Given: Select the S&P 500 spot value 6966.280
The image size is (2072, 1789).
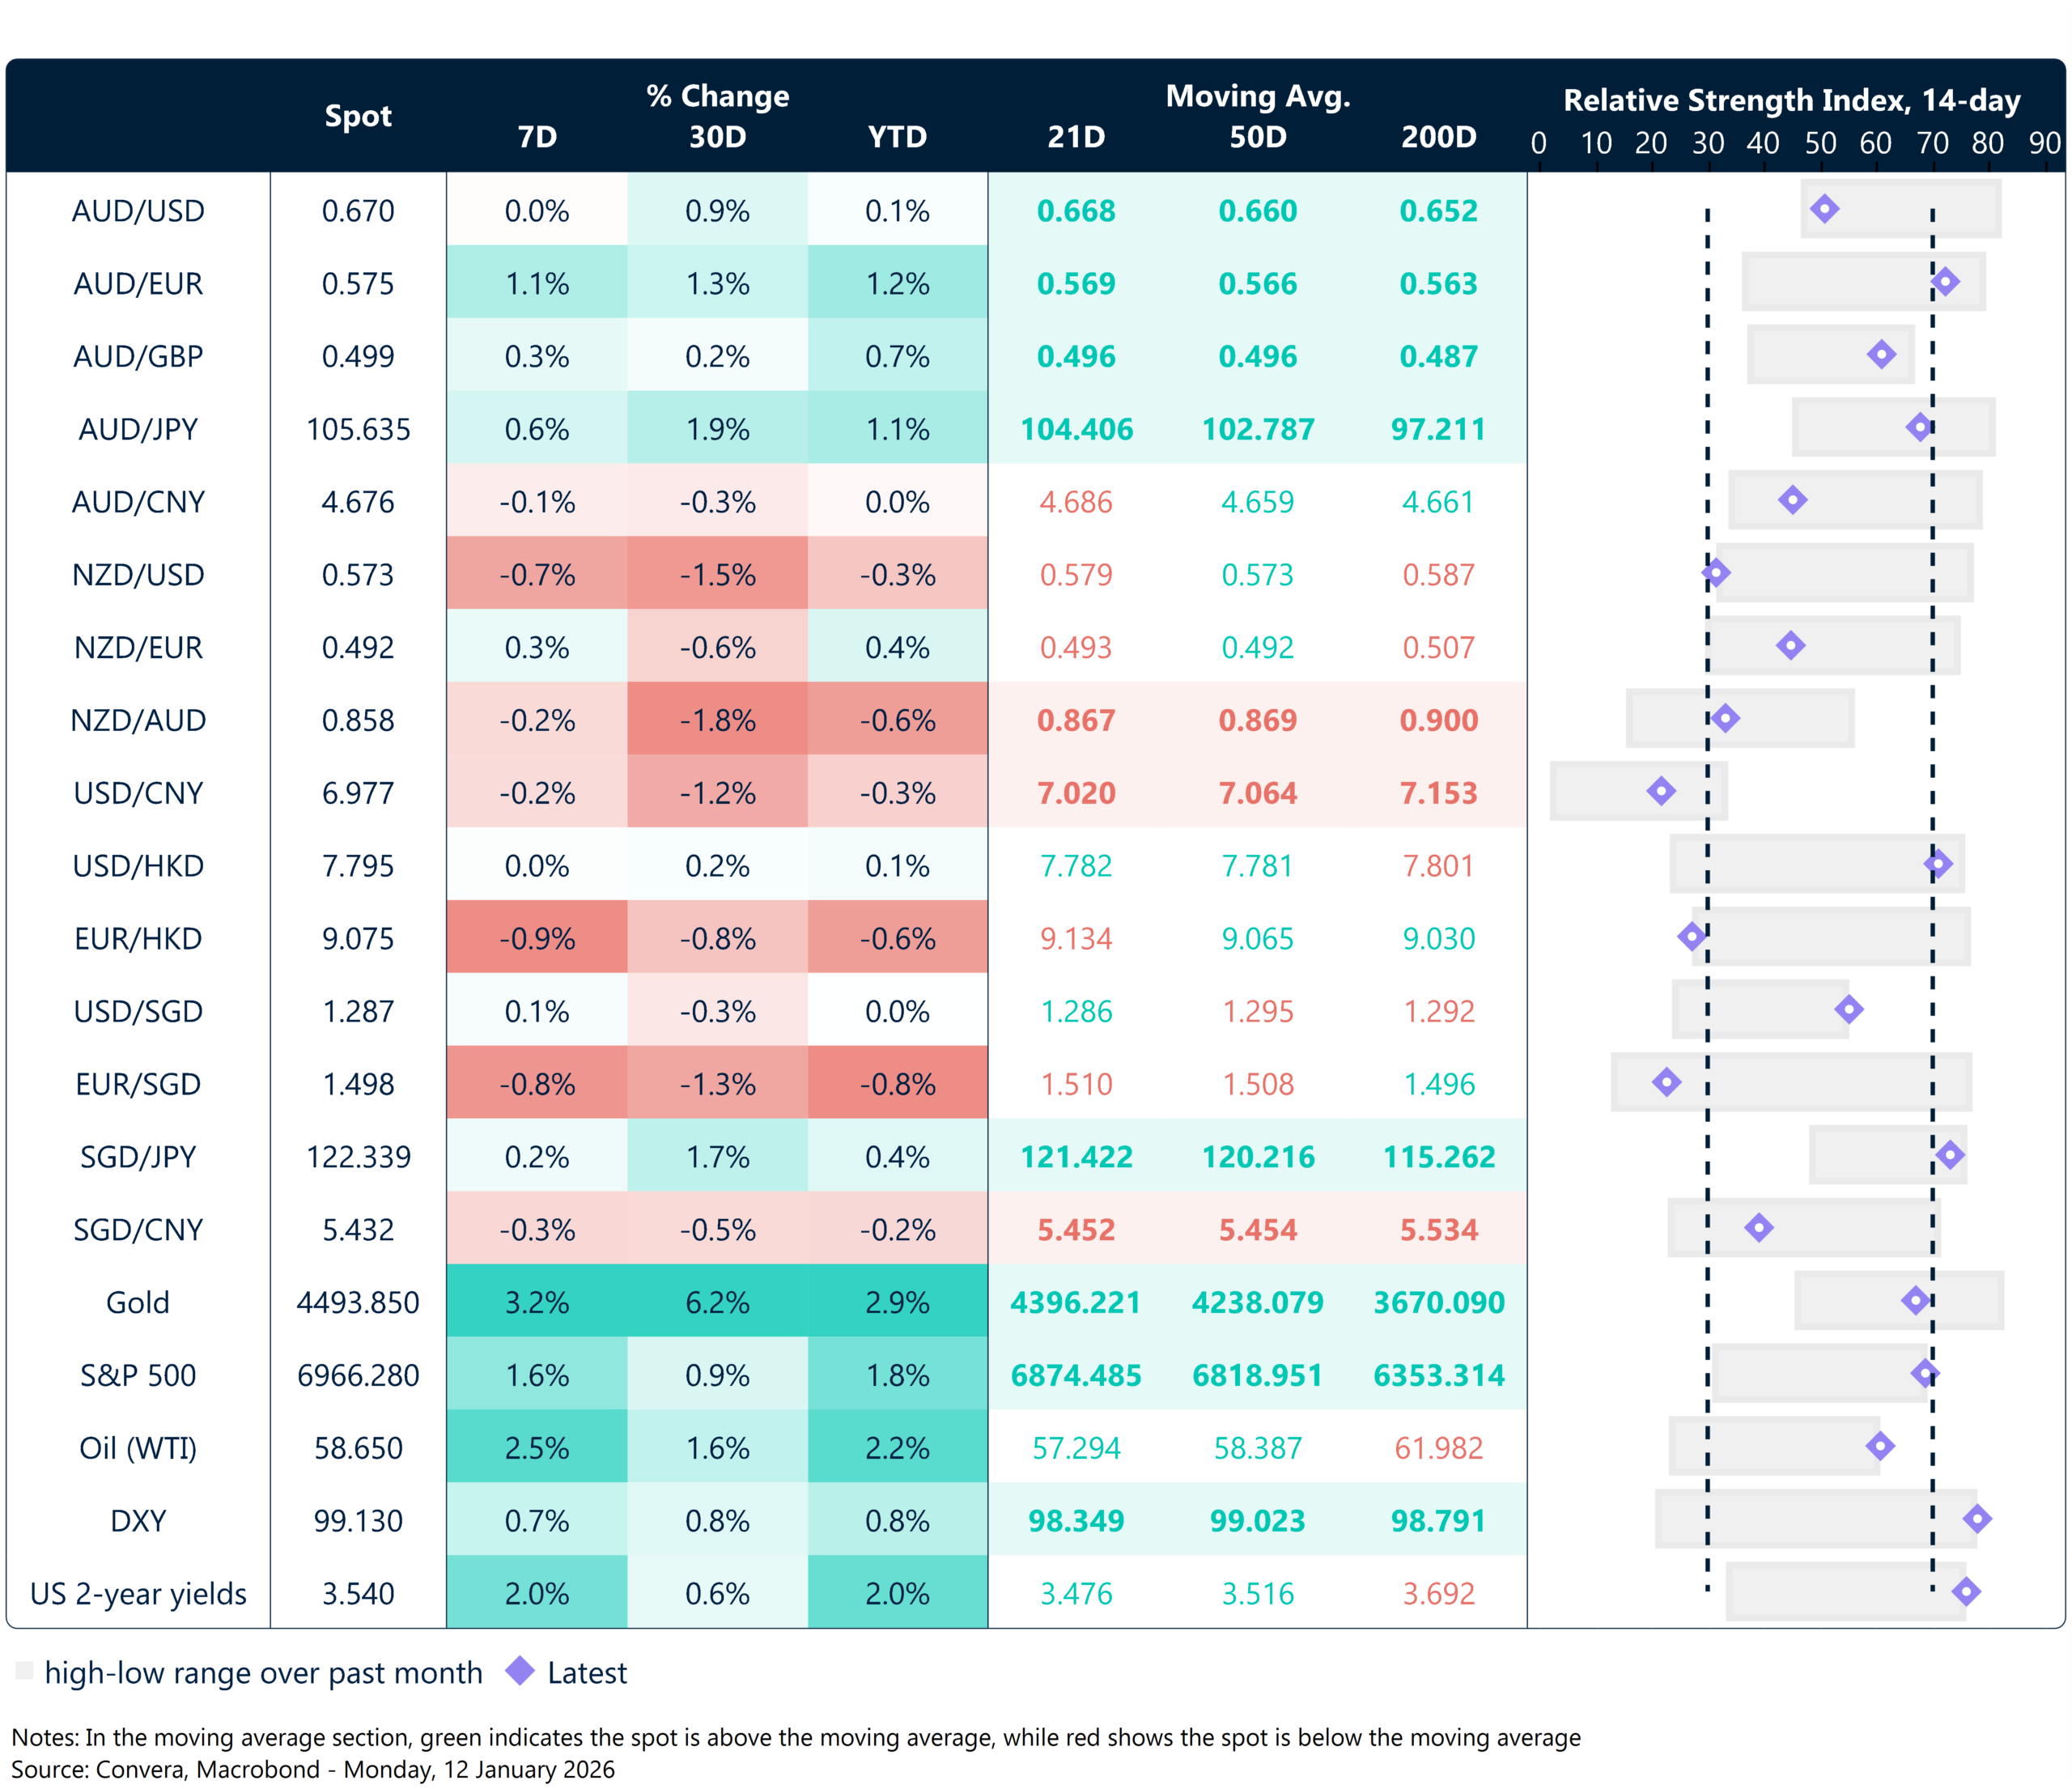Looking at the screenshot, I should pyautogui.click(x=358, y=1375).
